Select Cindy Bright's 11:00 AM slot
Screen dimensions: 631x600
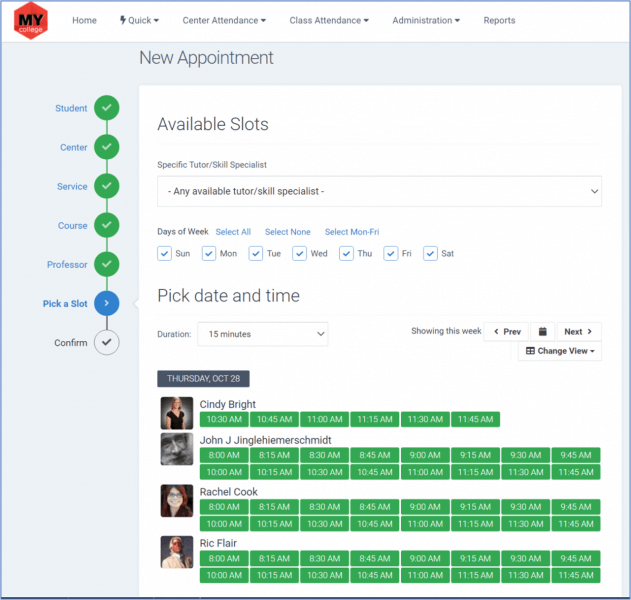click(325, 419)
